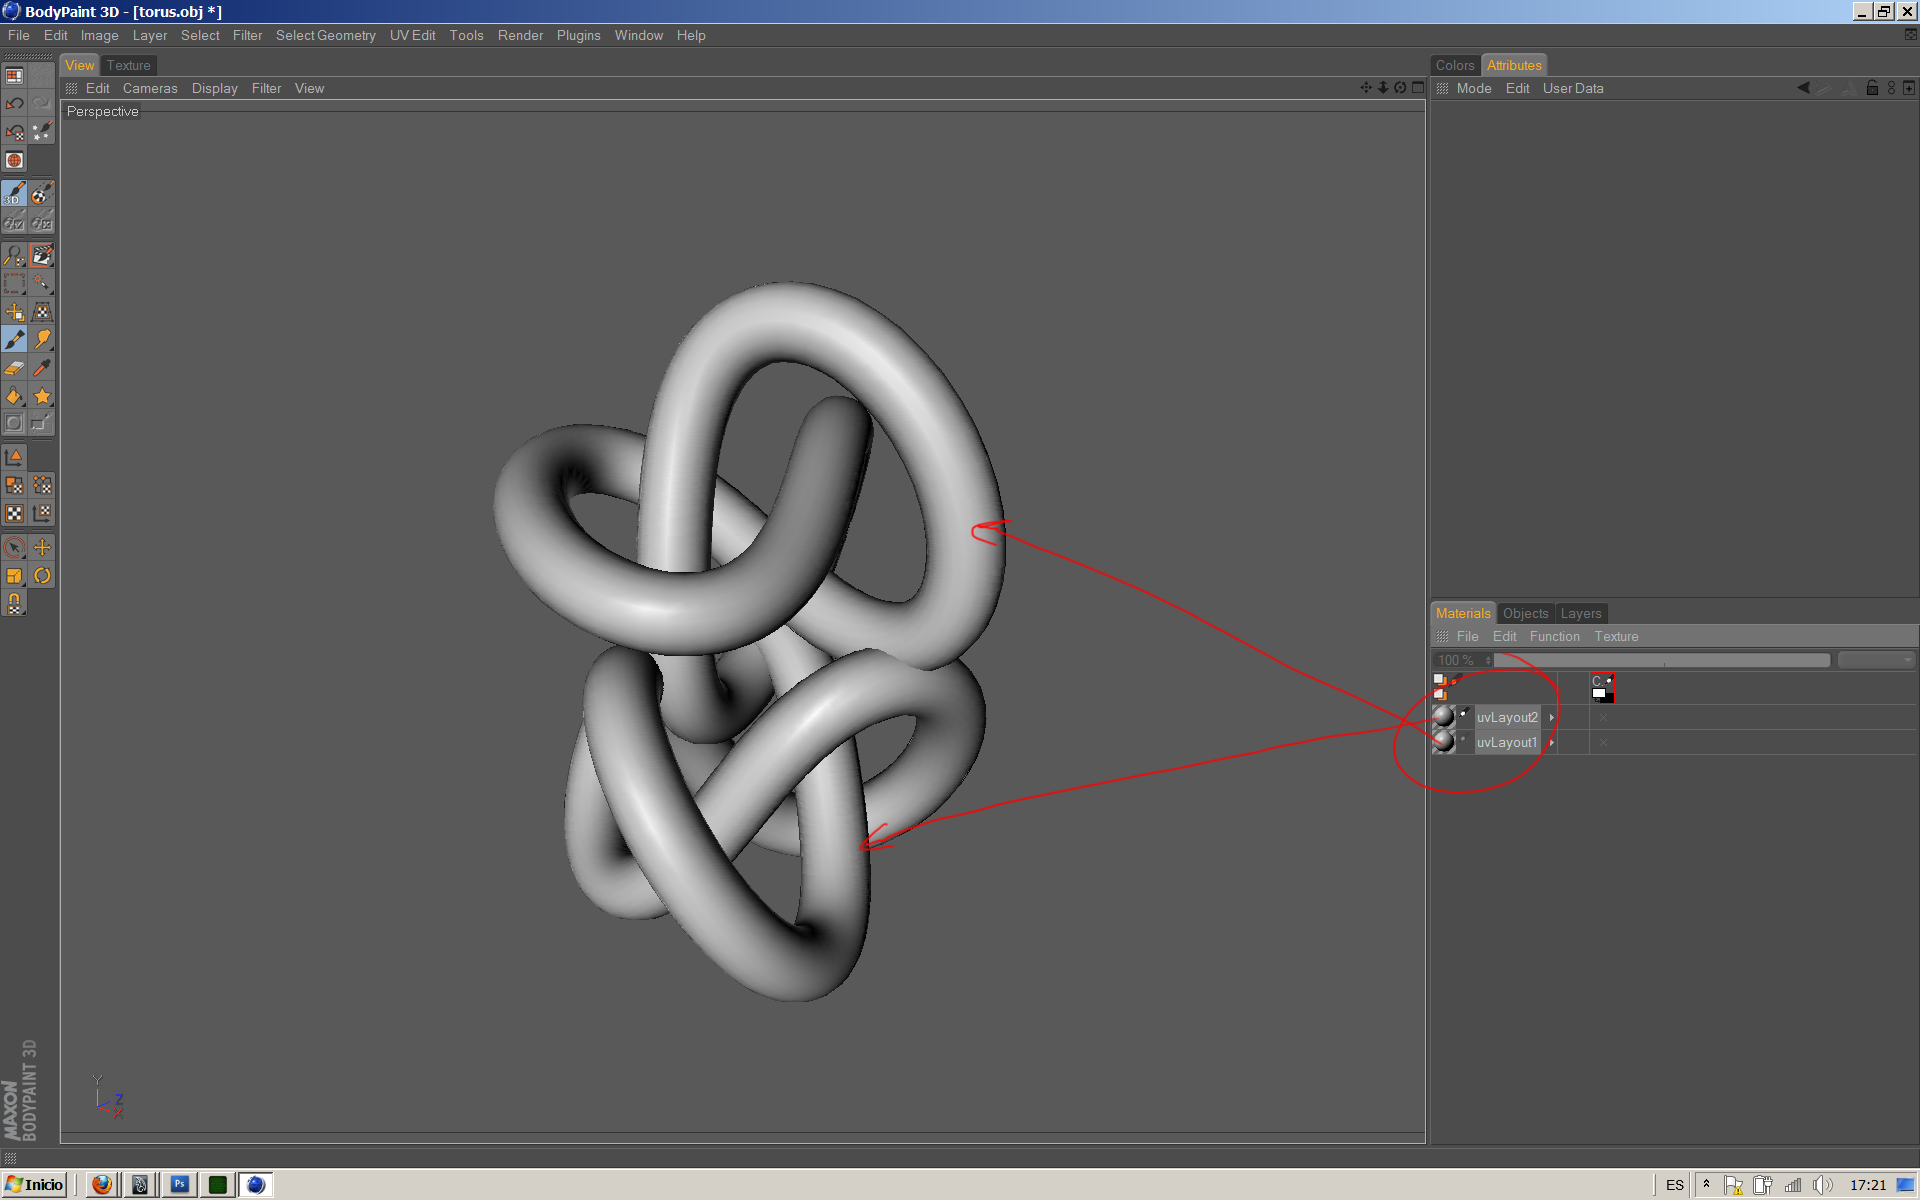
Task: Open Attributes User Data menu
Action: pyautogui.click(x=1573, y=88)
